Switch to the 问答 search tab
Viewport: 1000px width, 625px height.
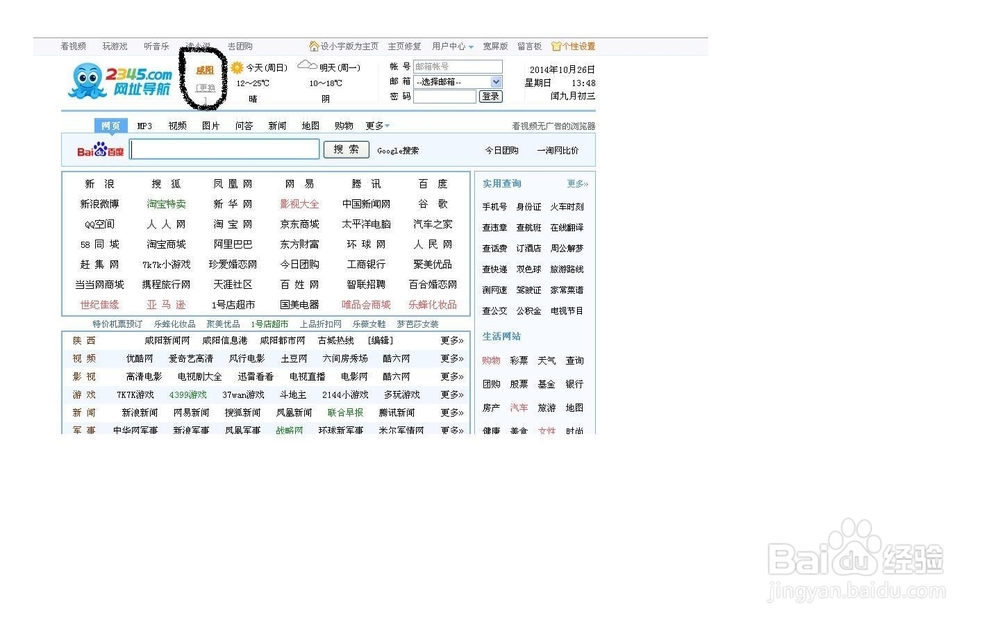(244, 126)
